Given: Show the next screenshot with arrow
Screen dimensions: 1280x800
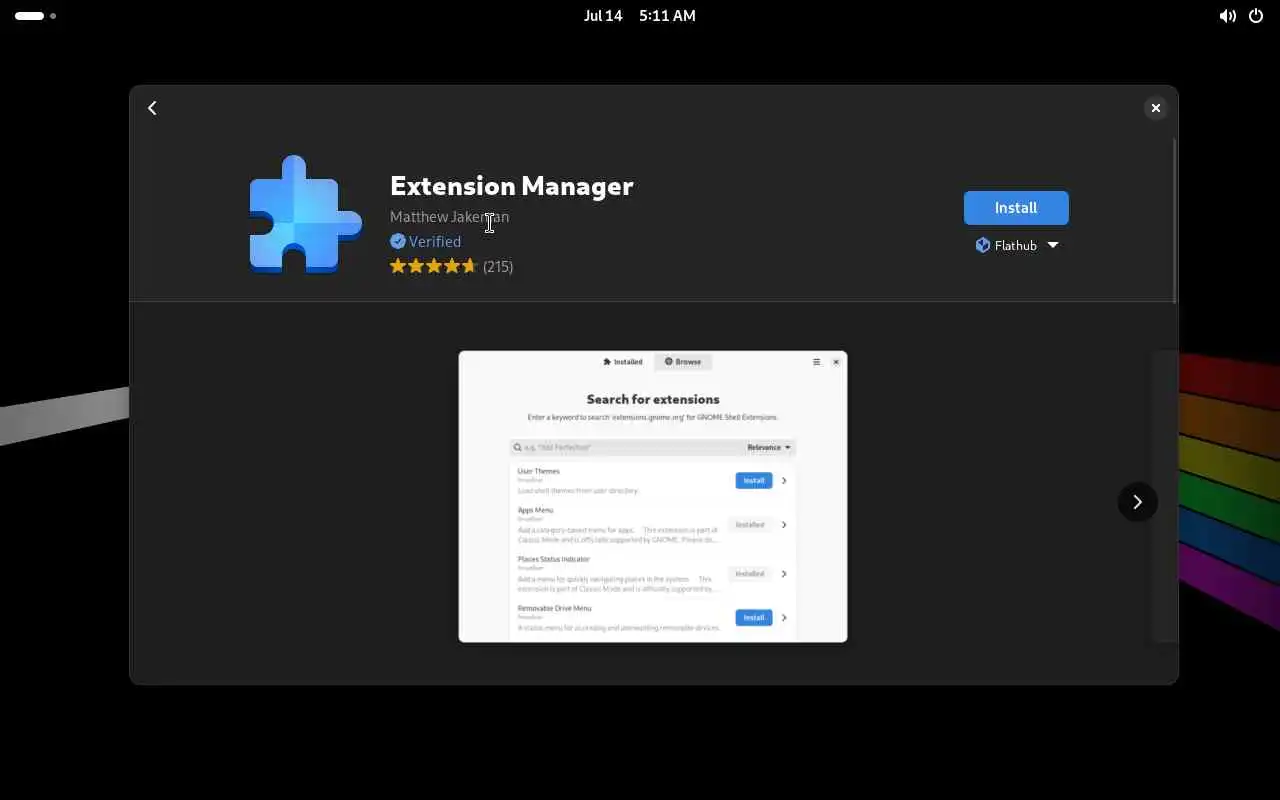Looking at the screenshot, I should pos(1137,502).
